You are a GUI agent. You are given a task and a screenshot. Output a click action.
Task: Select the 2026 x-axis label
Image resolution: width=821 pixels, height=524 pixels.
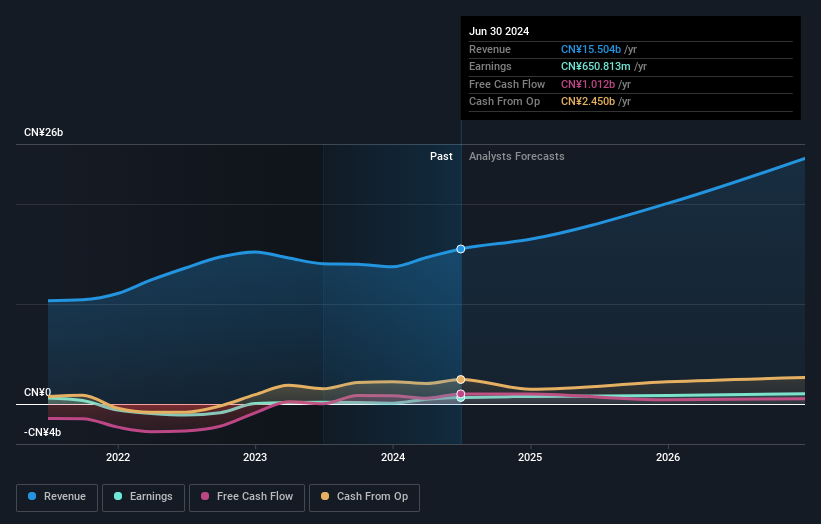(x=668, y=458)
